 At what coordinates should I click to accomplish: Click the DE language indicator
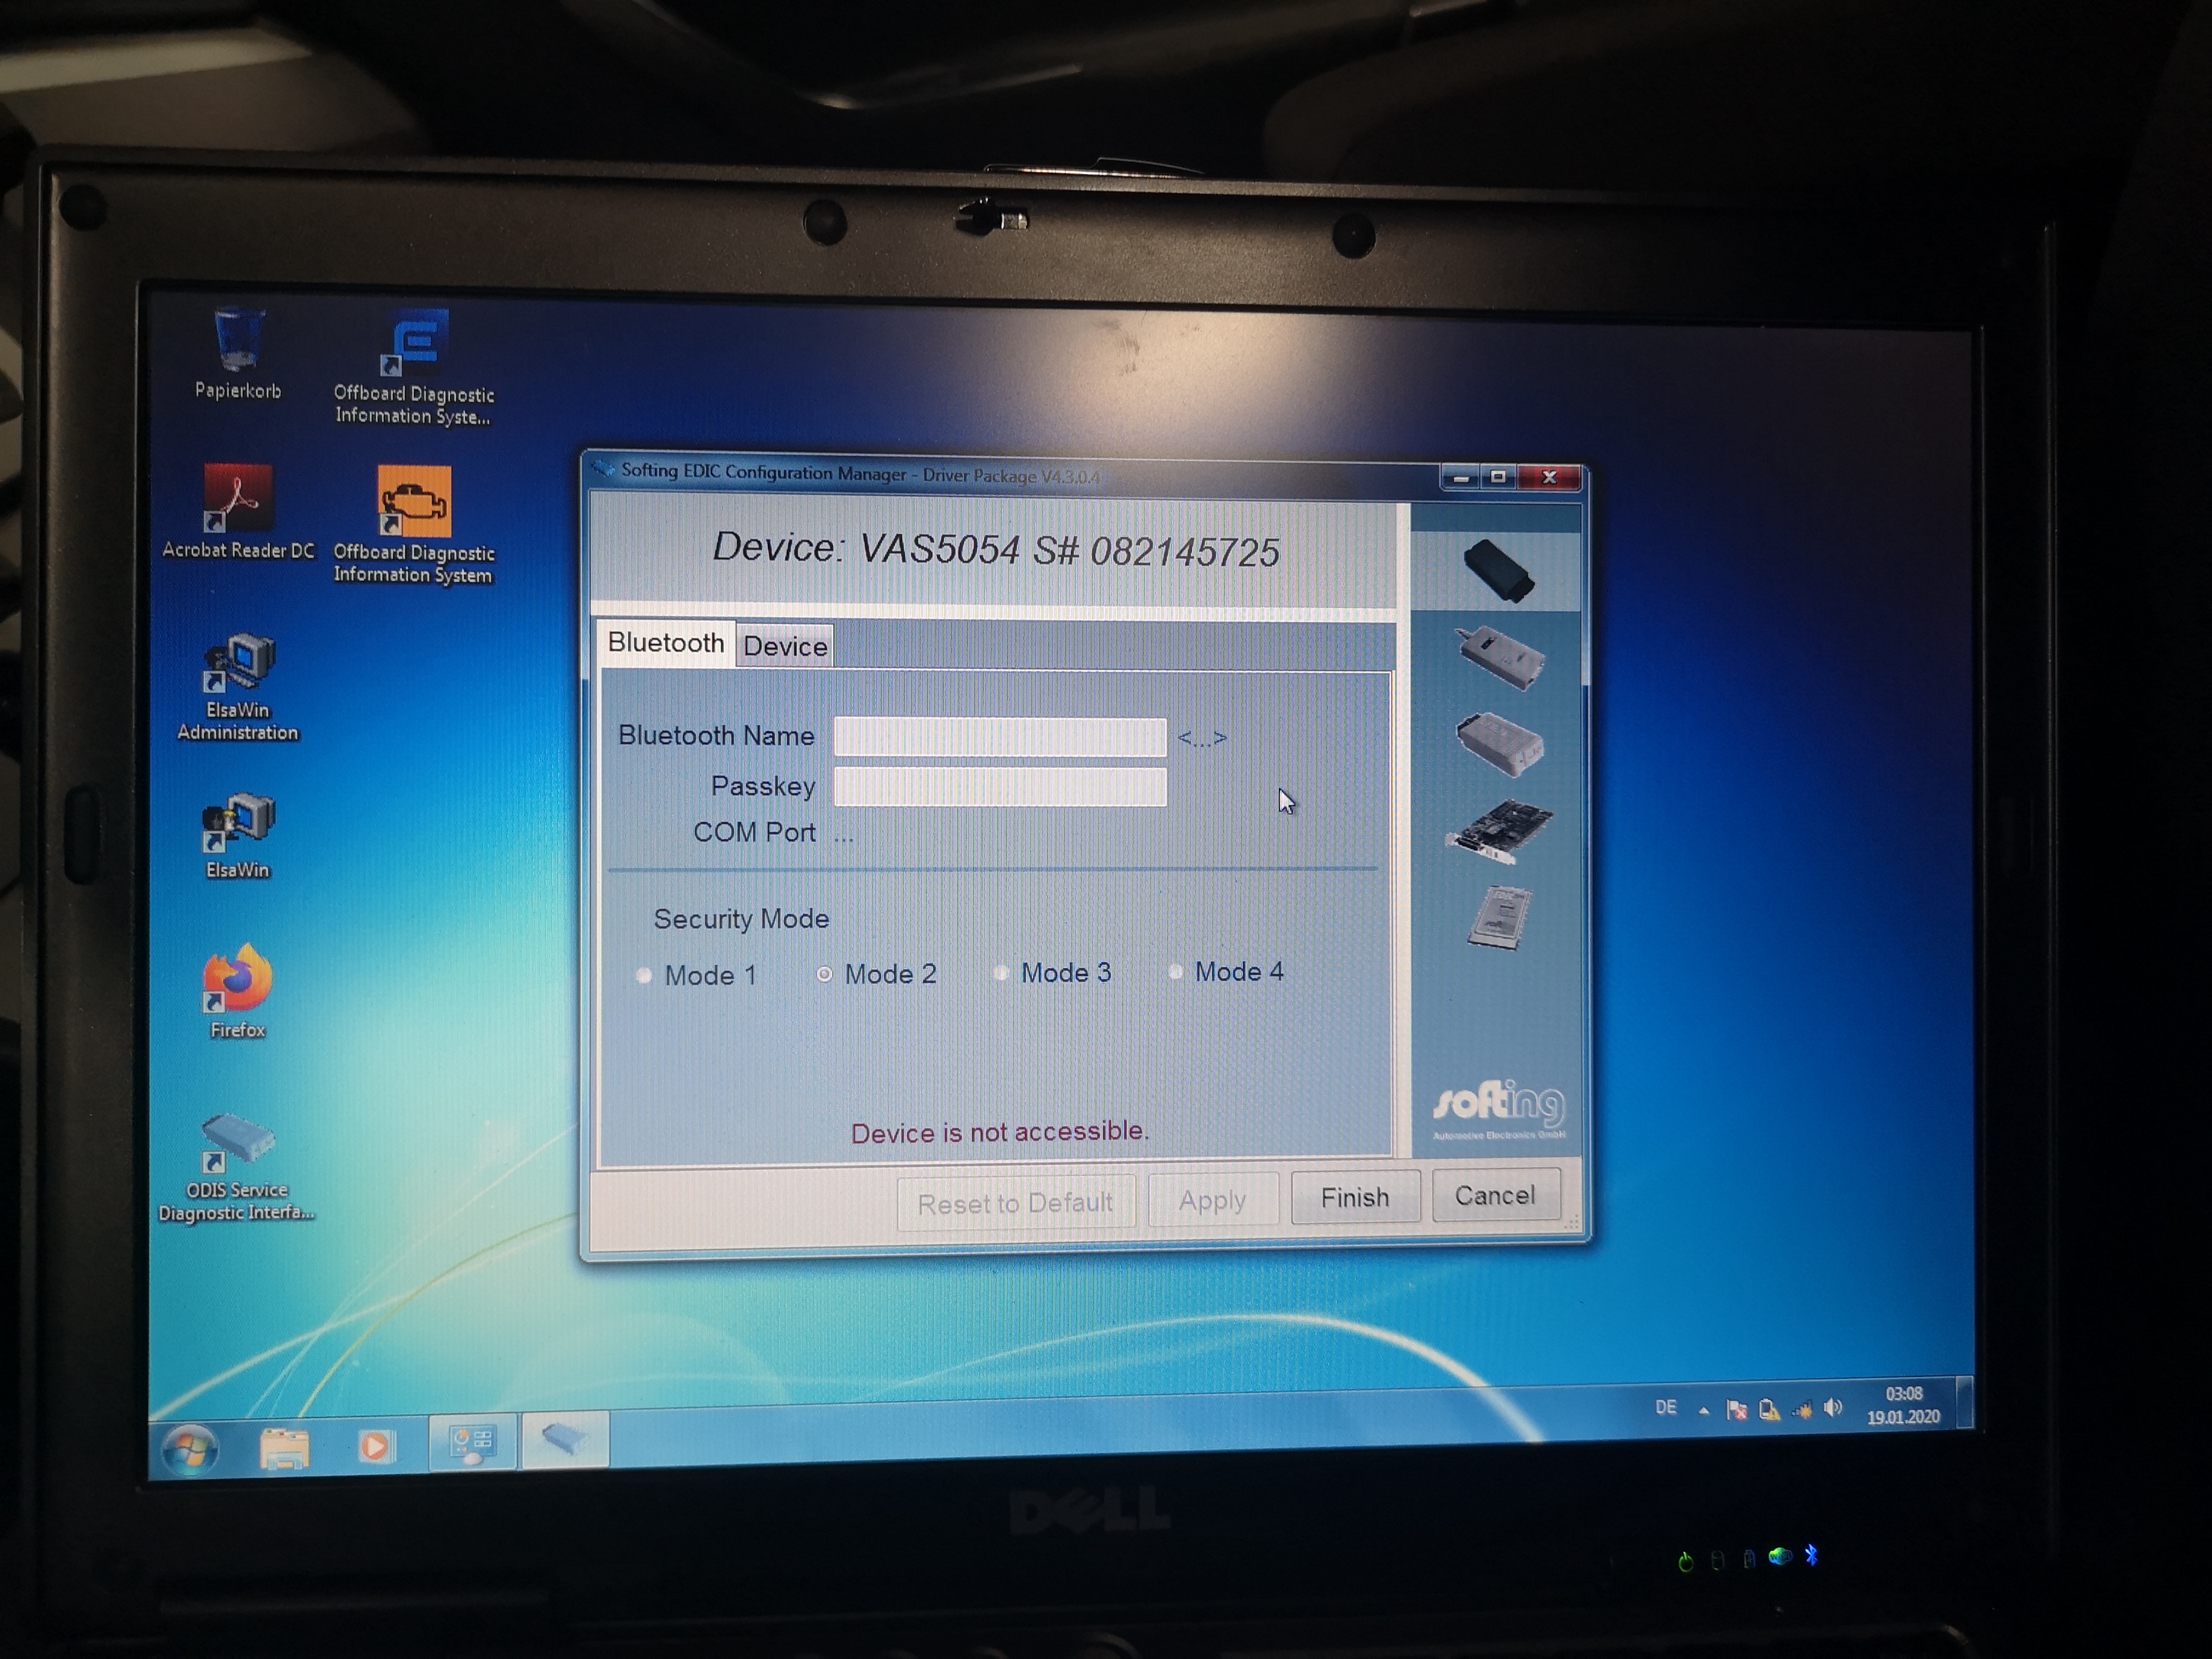click(1665, 1408)
